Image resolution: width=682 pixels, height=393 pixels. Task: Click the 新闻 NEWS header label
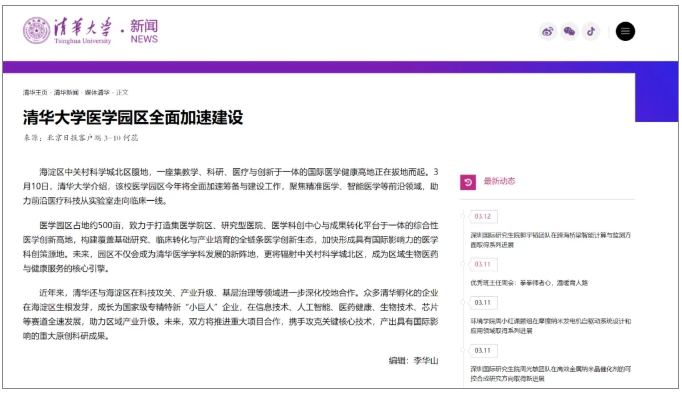click(144, 31)
